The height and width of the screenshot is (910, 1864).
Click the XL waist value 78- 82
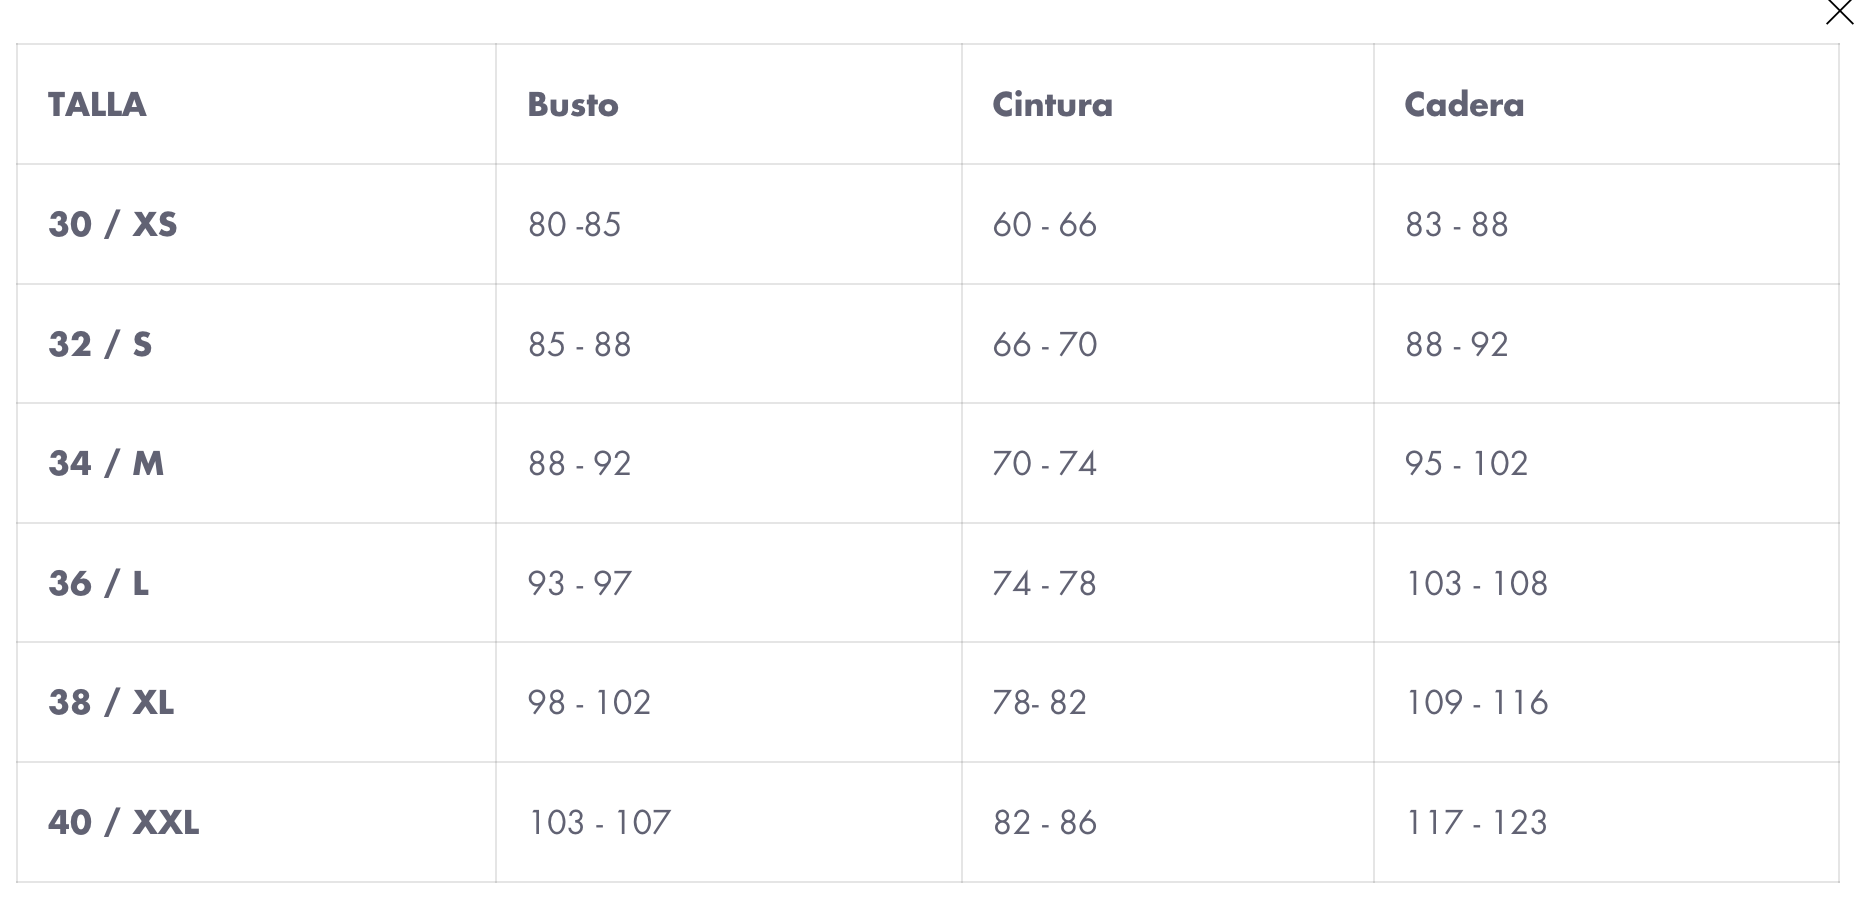(x=1039, y=702)
